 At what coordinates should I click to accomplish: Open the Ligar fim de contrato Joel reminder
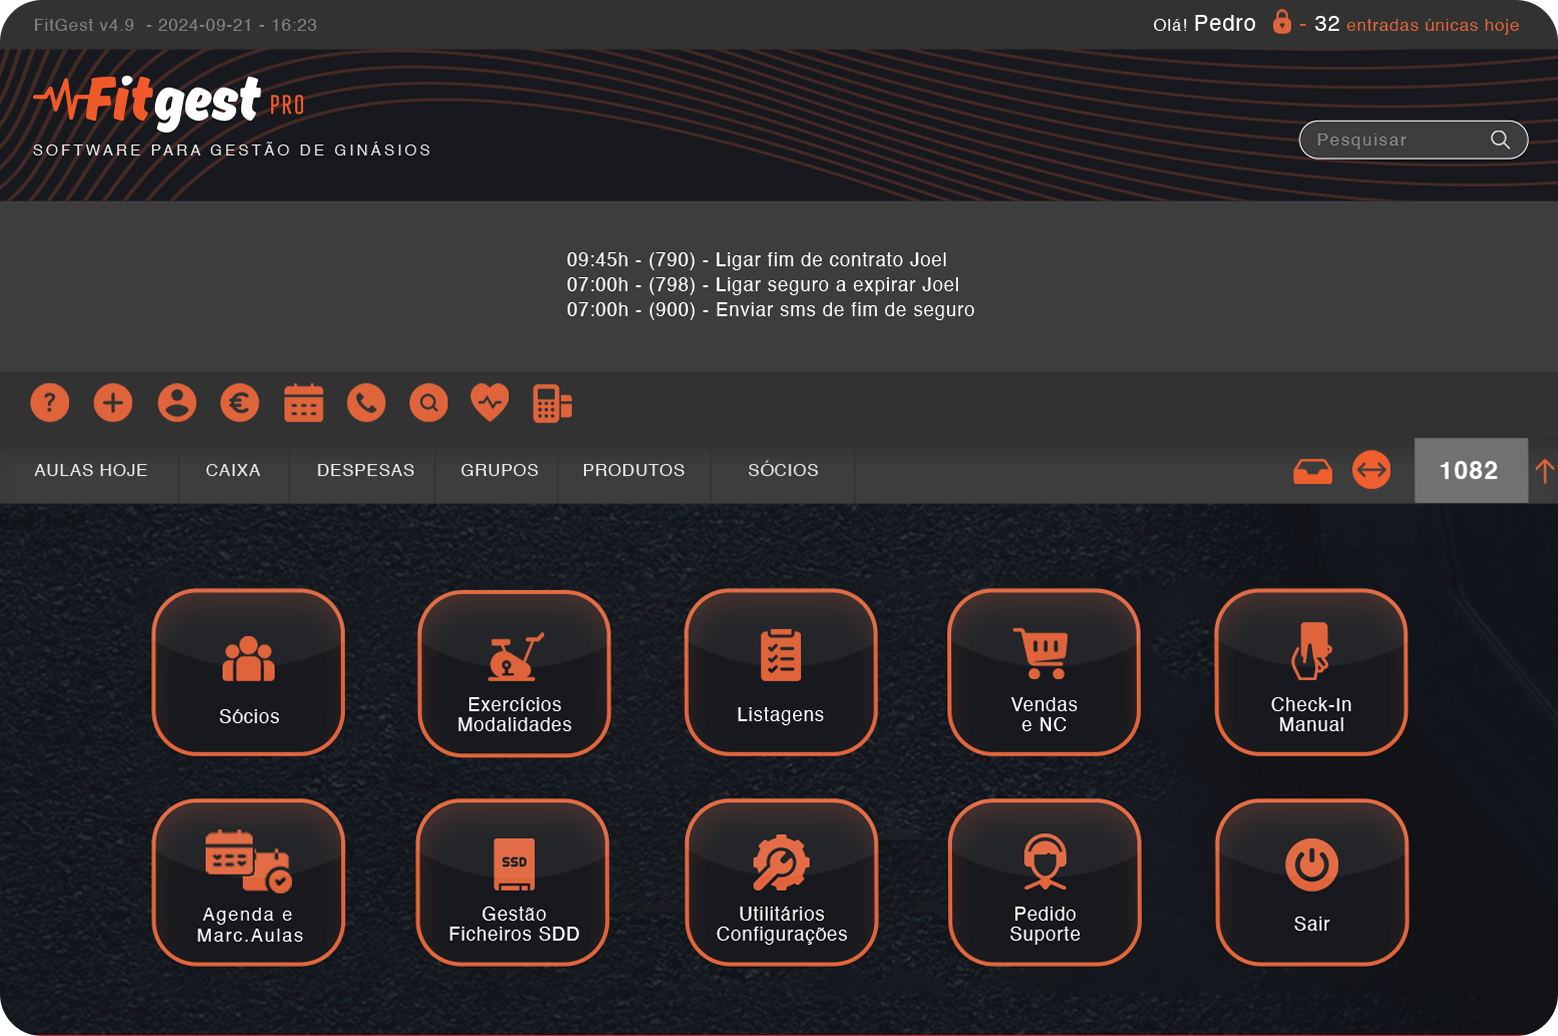(x=756, y=260)
